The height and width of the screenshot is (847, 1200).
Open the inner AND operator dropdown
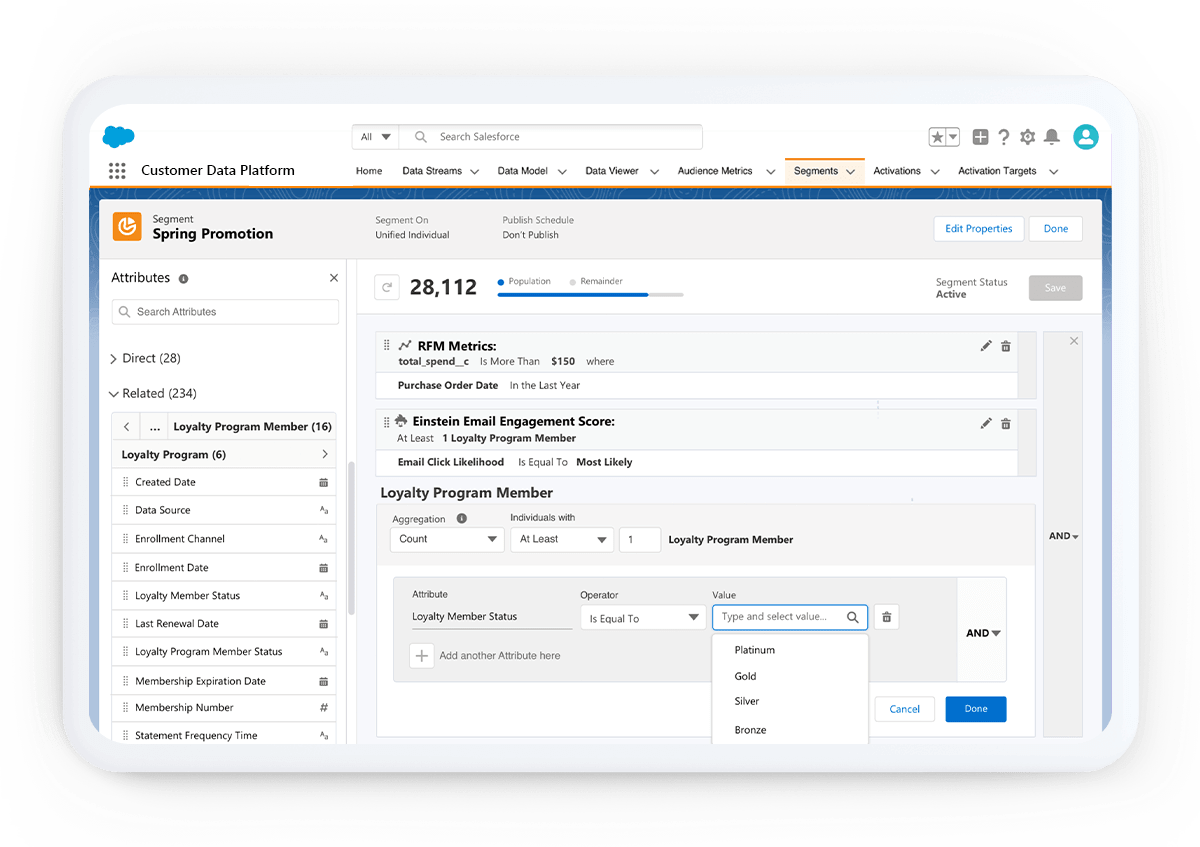pos(983,633)
